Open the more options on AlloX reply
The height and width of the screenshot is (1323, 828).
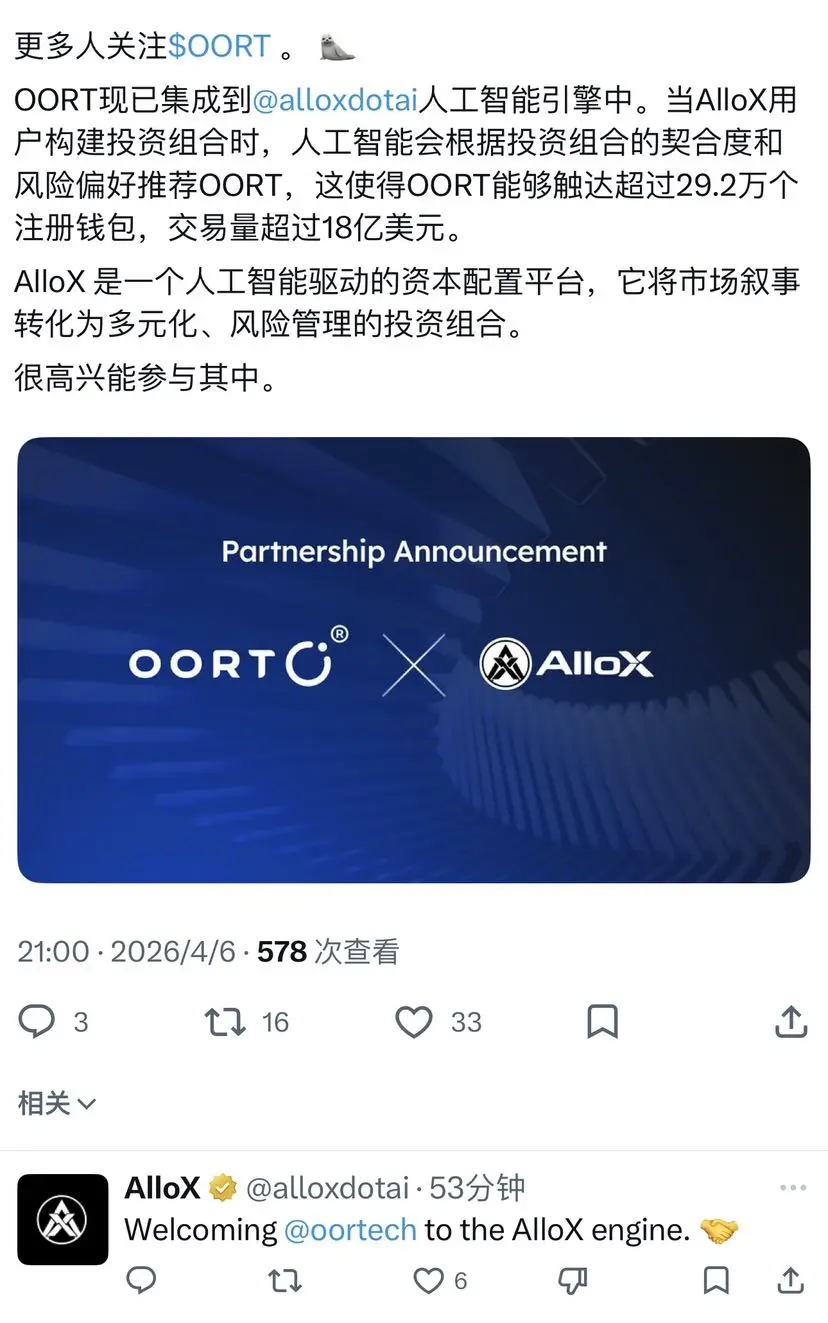point(793,1188)
